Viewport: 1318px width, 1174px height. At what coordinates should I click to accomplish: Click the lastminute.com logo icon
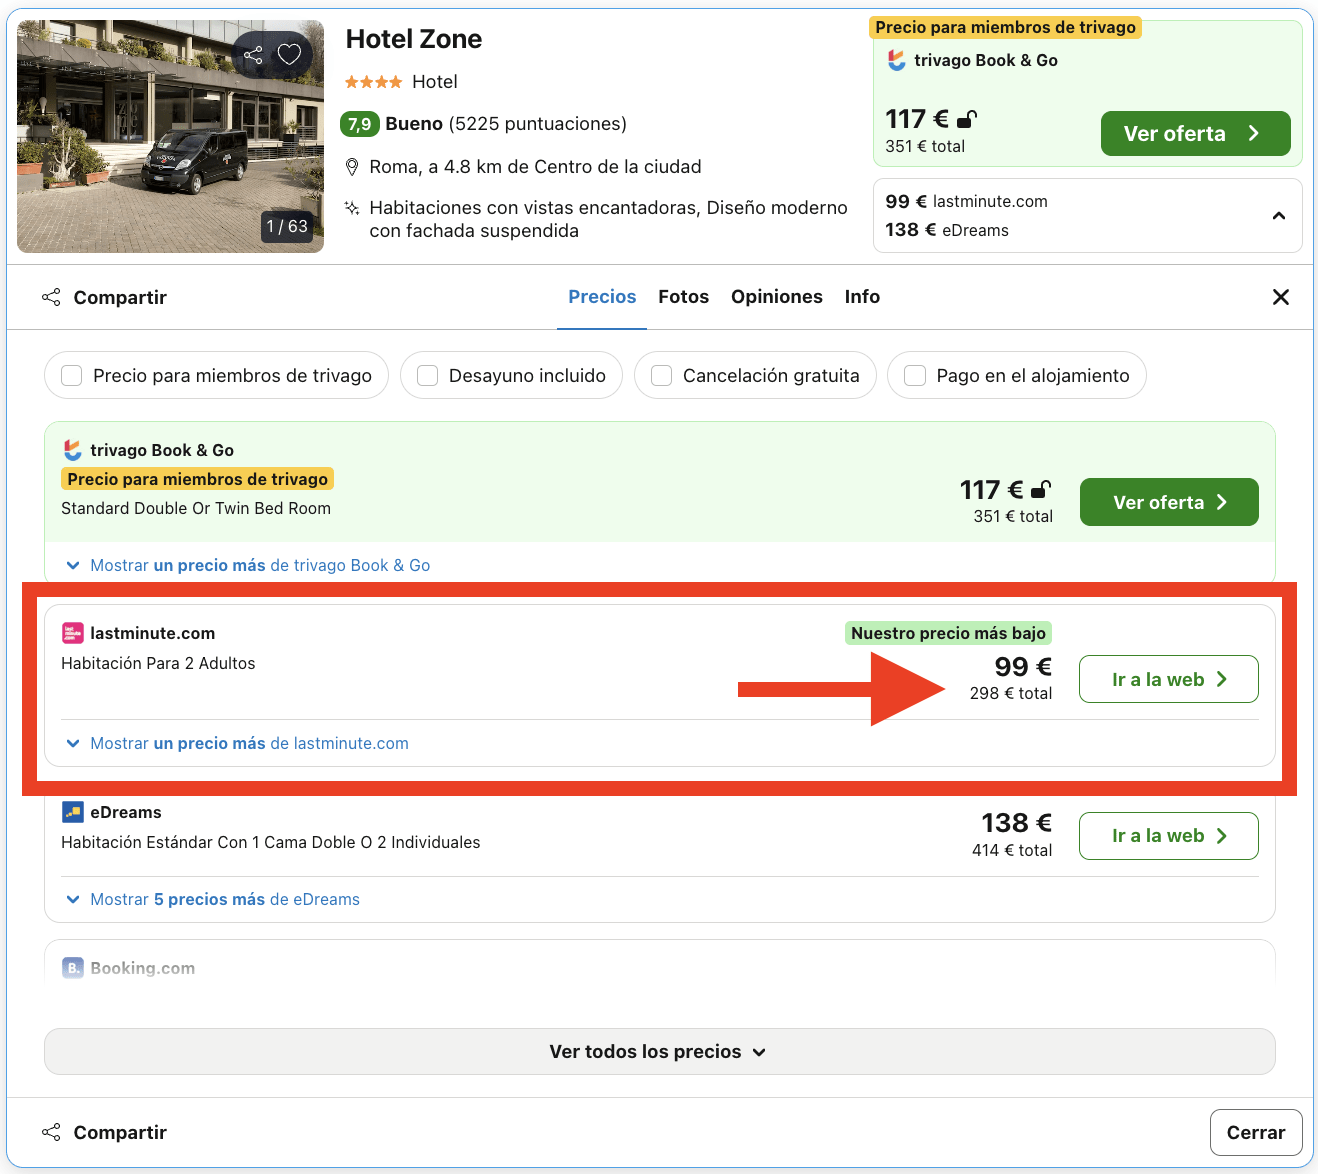click(73, 633)
